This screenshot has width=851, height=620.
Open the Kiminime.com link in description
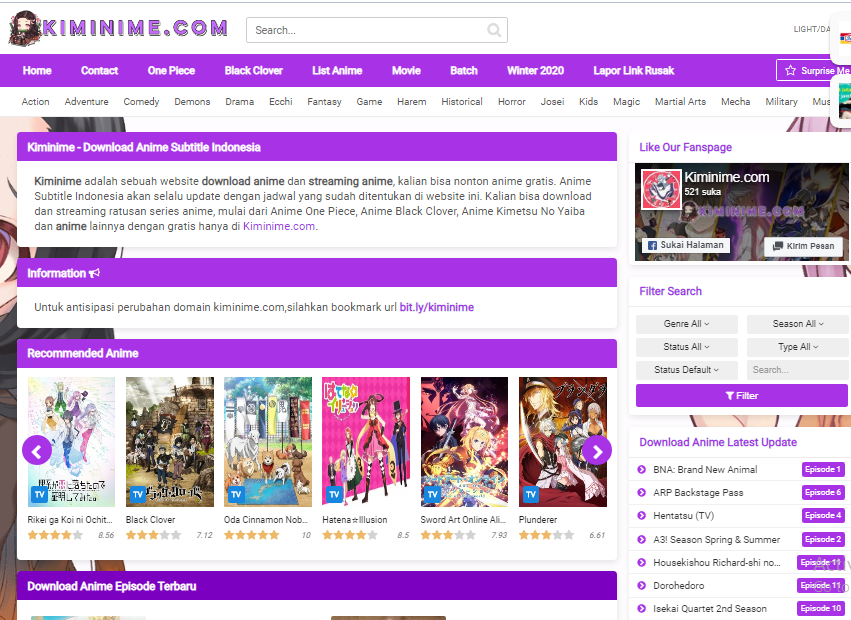click(x=279, y=226)
